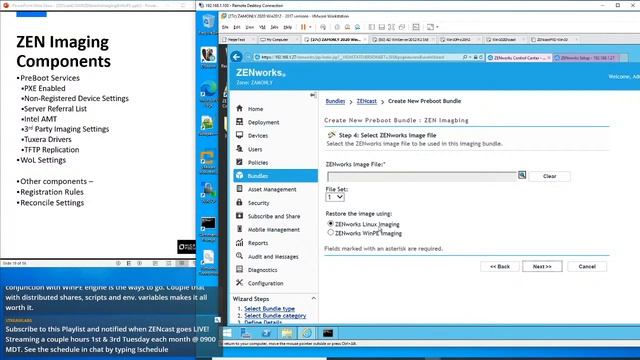The image size is (640, 360).
Task: Select ZENworks WinPE Imaging radio option
Action: coord(331,233)
